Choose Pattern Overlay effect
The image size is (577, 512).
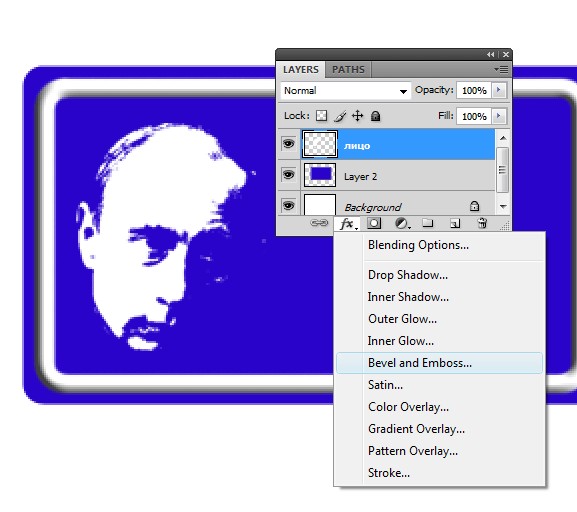(x=413, y=451)
